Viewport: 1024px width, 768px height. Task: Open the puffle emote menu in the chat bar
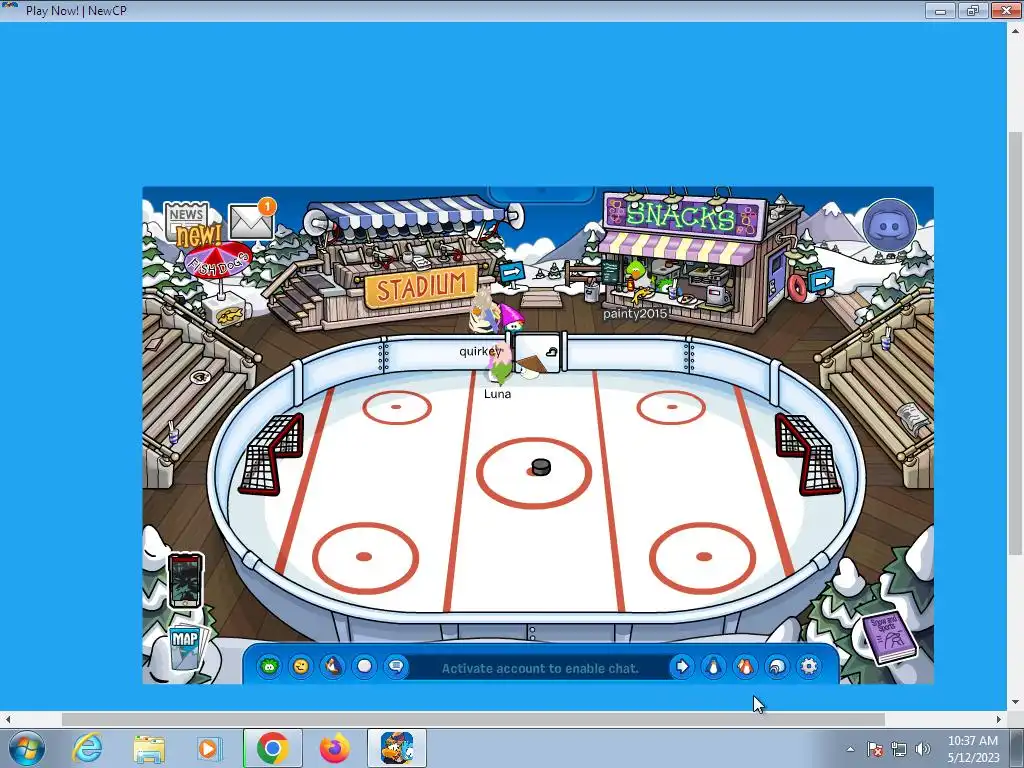(269, 666)
